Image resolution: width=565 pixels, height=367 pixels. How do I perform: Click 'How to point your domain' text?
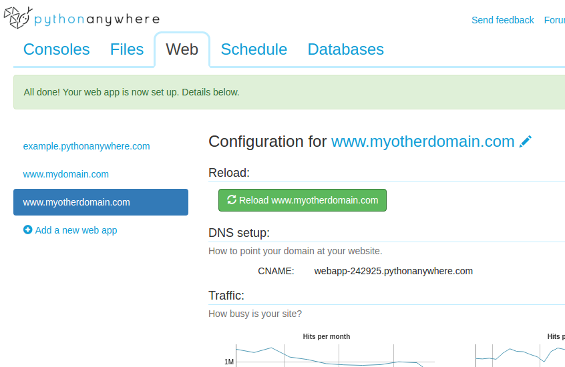coord(295,251)
